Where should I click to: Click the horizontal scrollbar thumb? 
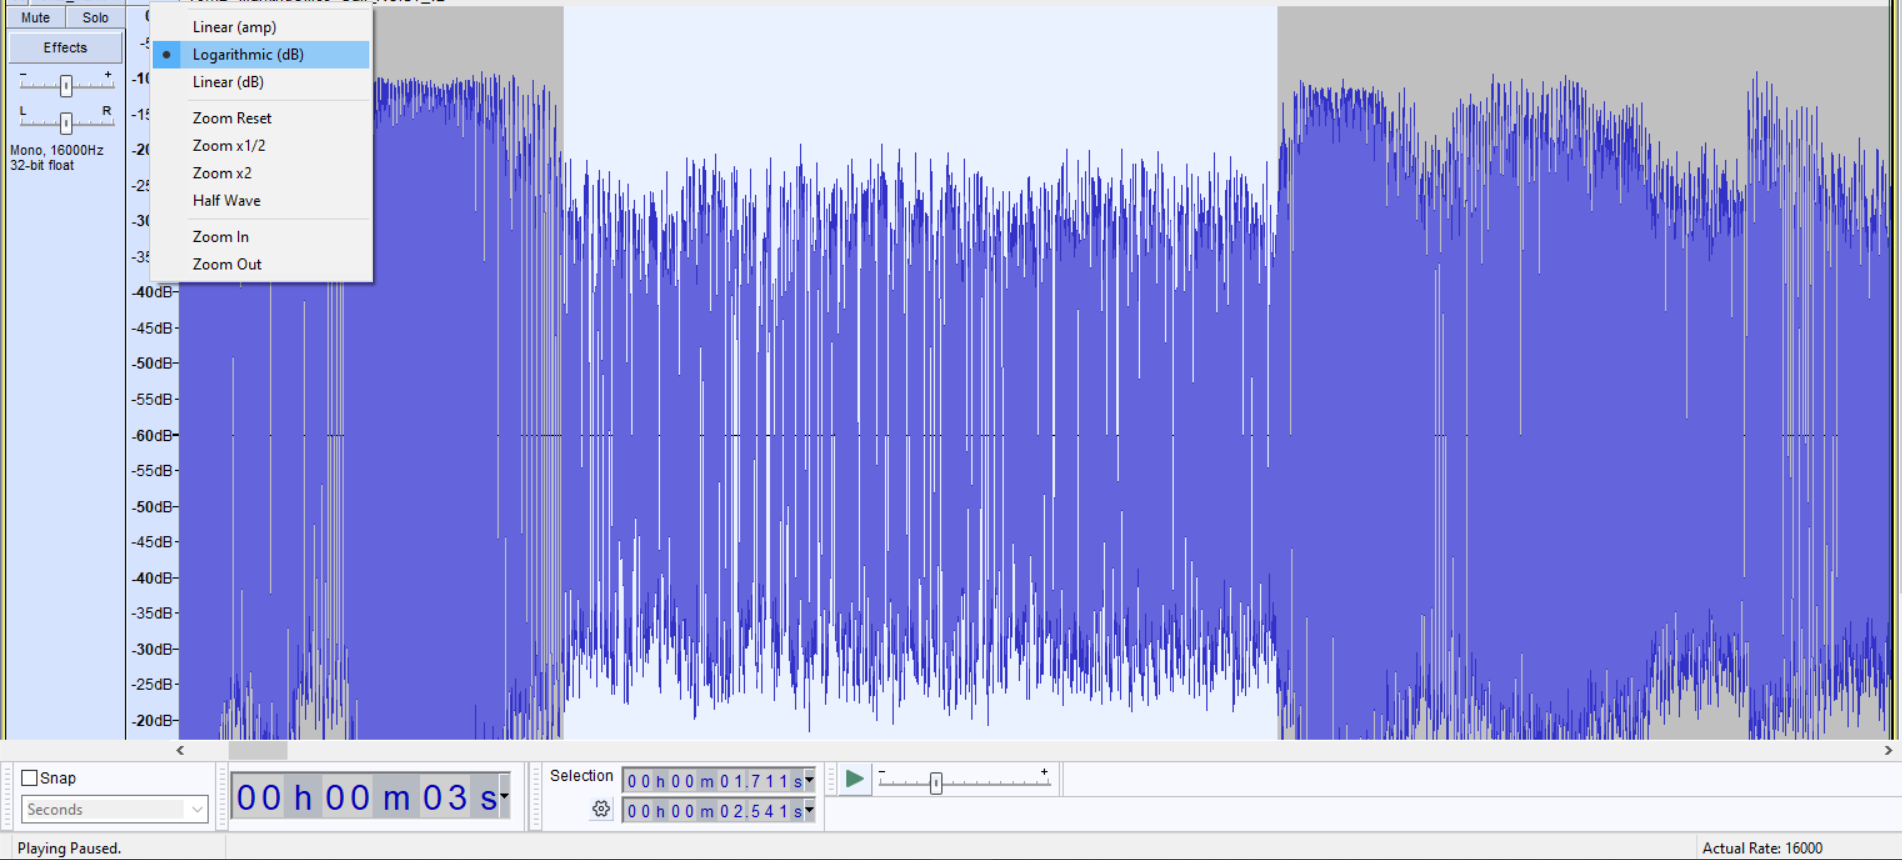(x=258, y=750)
